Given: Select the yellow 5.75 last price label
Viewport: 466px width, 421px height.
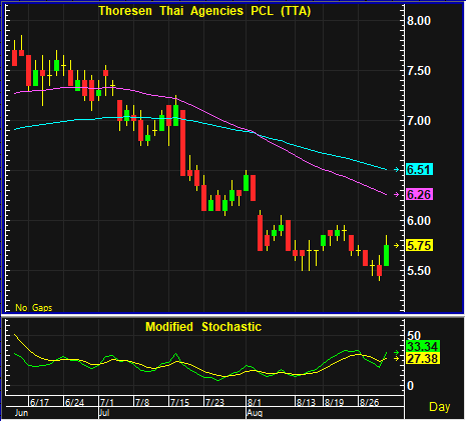Looking at the screenshot, I should click(419, 245).
